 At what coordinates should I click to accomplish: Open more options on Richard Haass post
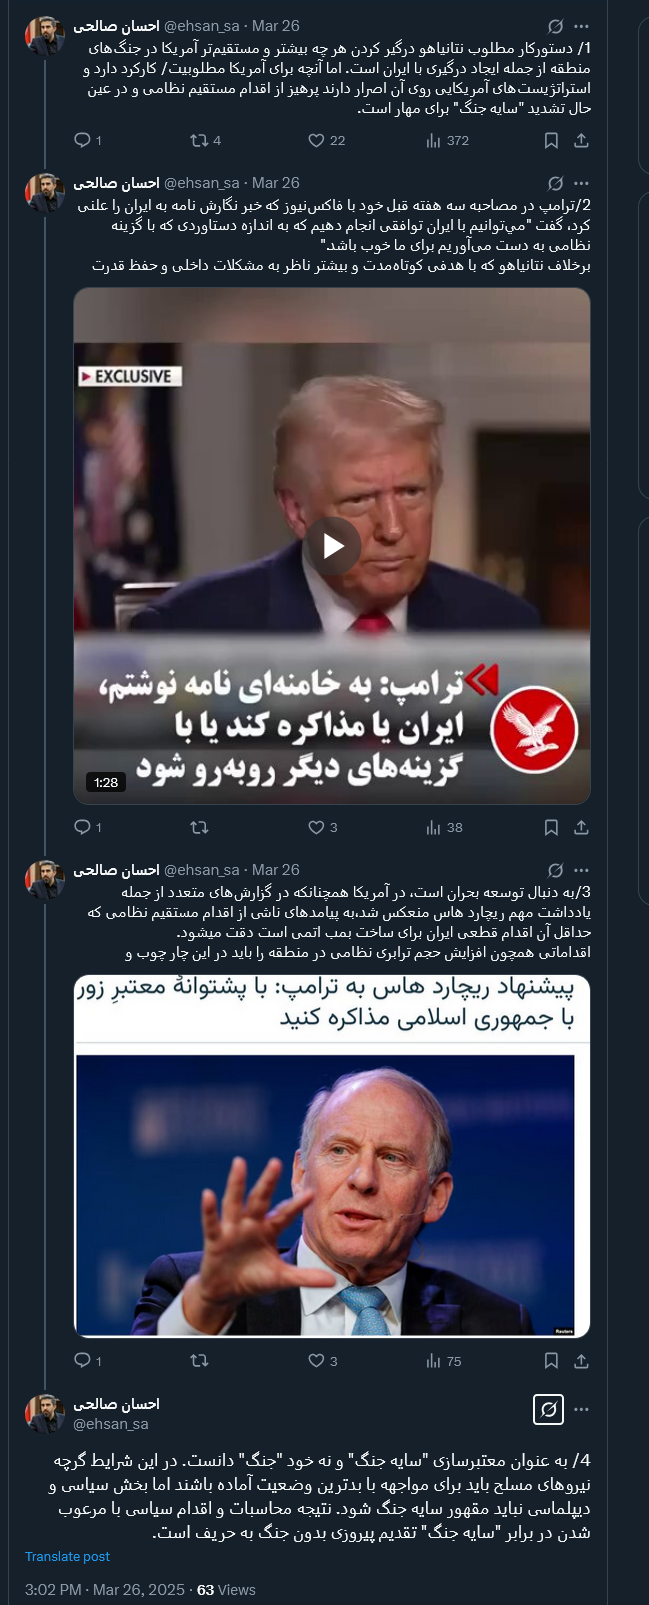(582, 870)
